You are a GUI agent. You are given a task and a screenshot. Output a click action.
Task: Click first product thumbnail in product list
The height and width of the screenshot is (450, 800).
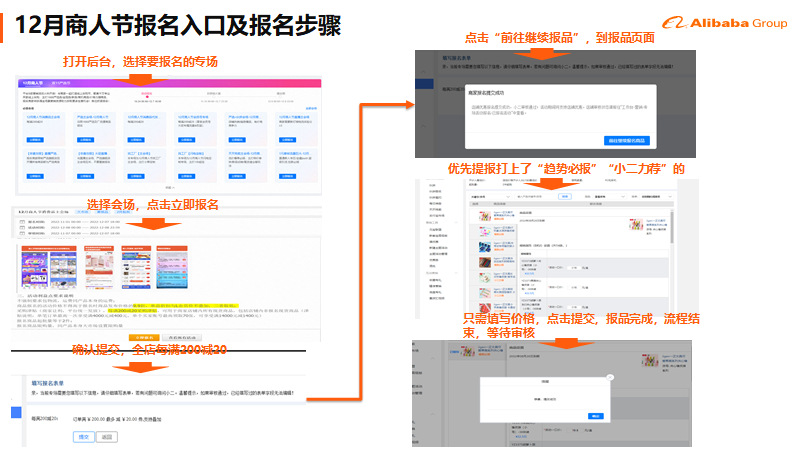coord(484,216)
